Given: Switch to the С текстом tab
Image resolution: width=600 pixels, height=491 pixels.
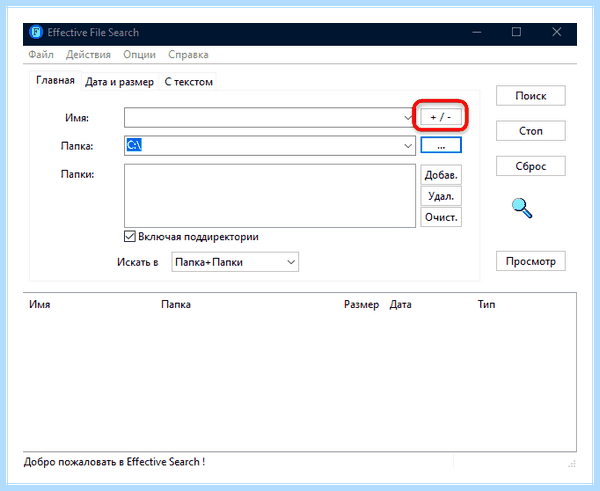Looking at the screenshot, I should 188,82.
